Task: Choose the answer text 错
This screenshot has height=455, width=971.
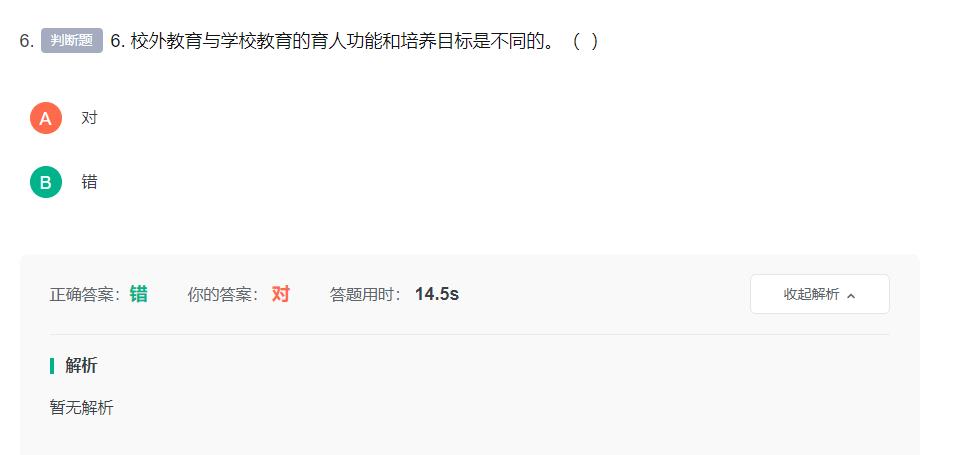Action: pos(89,182)
